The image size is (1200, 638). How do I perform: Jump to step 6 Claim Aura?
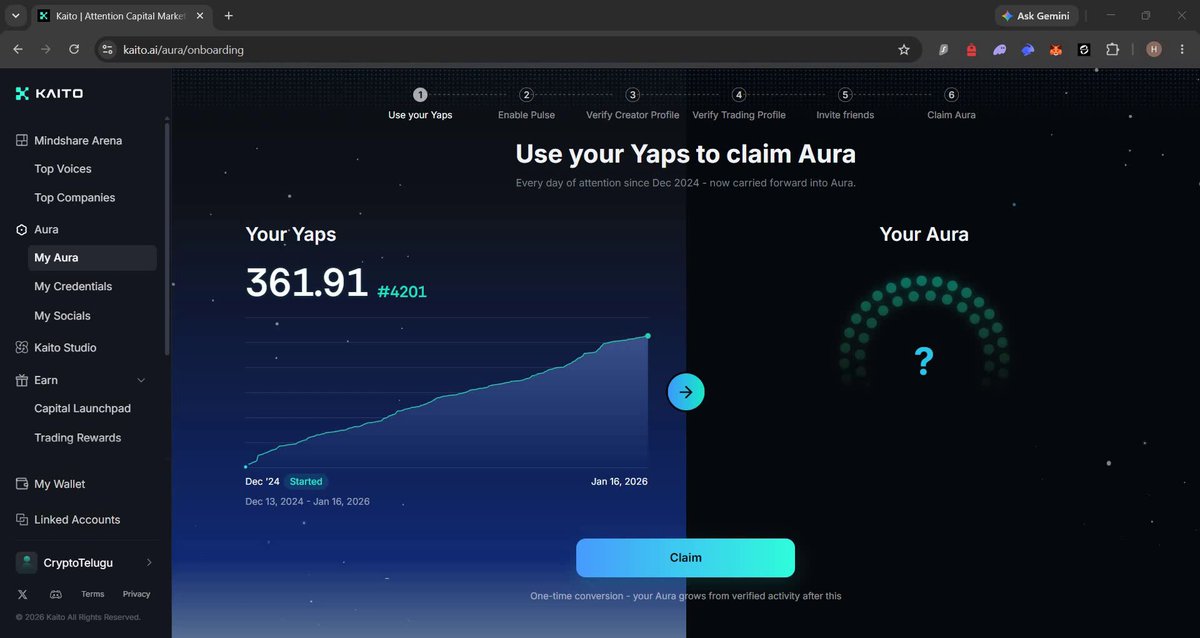click(951, 104)
